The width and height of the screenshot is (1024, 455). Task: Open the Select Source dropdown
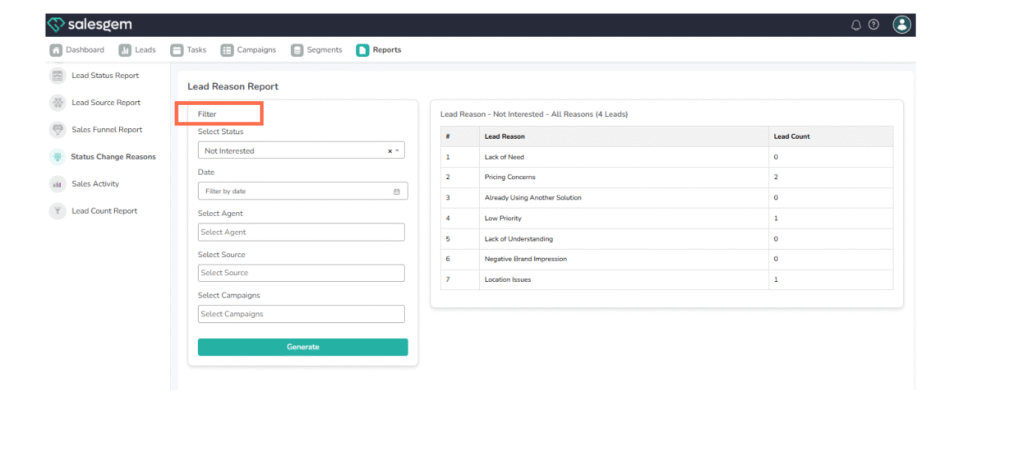coord(301,273)
